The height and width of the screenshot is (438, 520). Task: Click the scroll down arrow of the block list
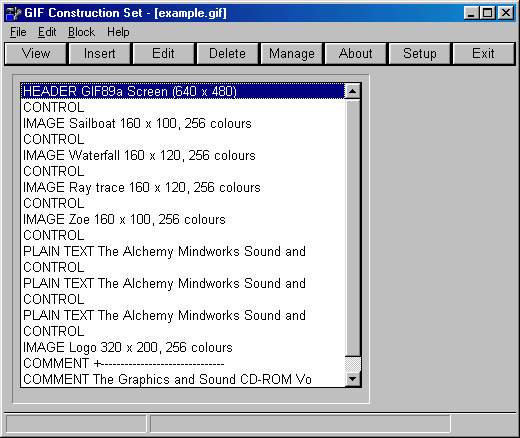coord(353,379)
